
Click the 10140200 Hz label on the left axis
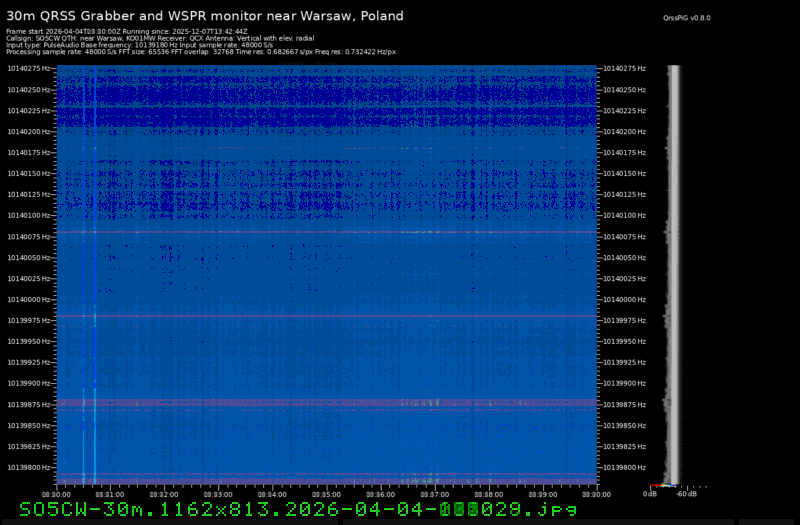tap(29, 132)
